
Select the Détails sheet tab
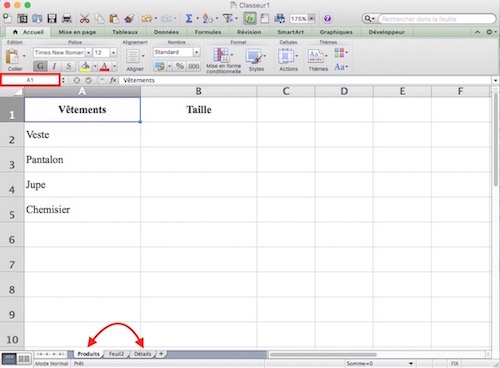point(143,354)
